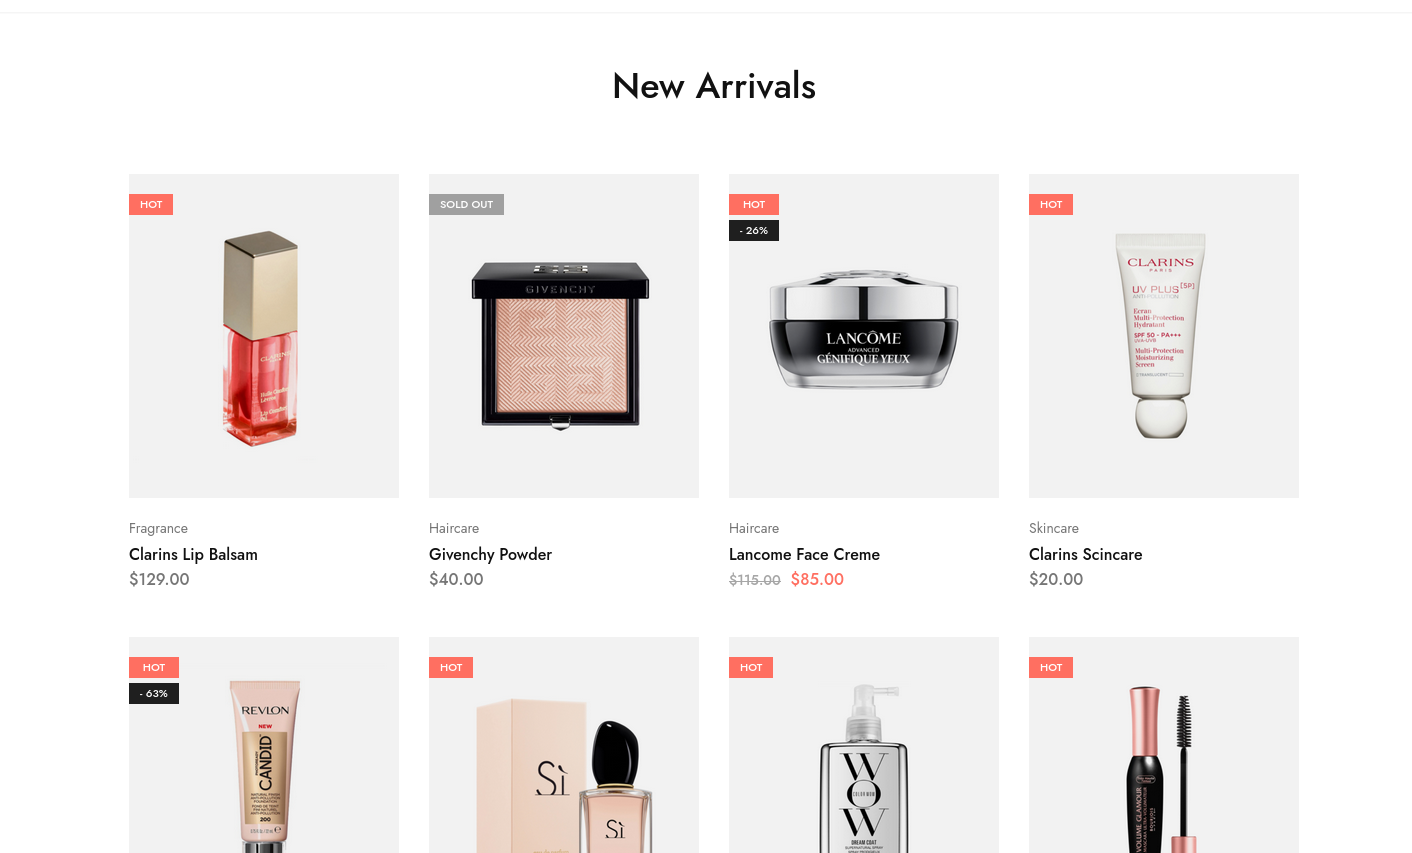Select the Fragrance category label

(x=158, y=528)
